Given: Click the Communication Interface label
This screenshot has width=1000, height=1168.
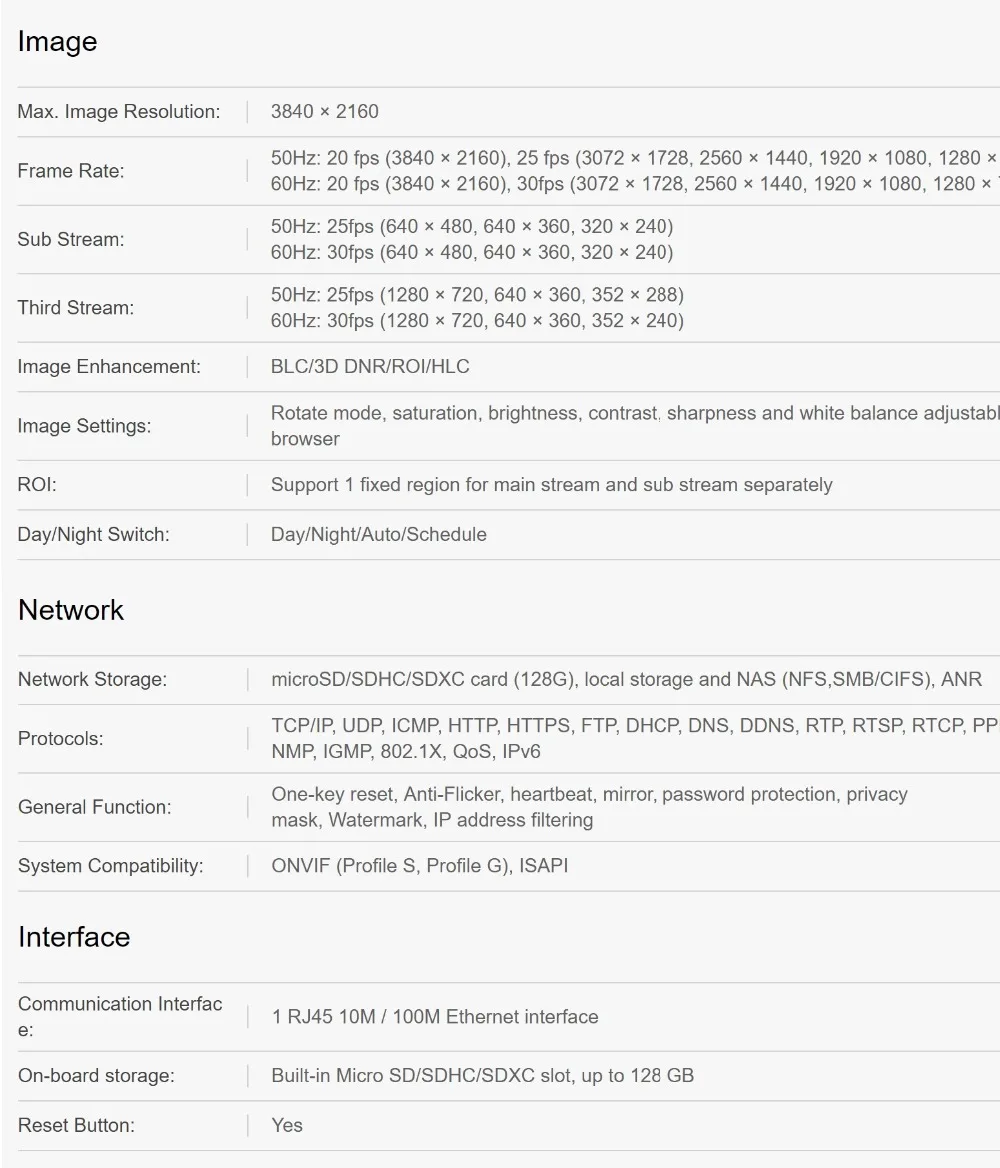Looking at the screenshot, I should click(120, 1017).
